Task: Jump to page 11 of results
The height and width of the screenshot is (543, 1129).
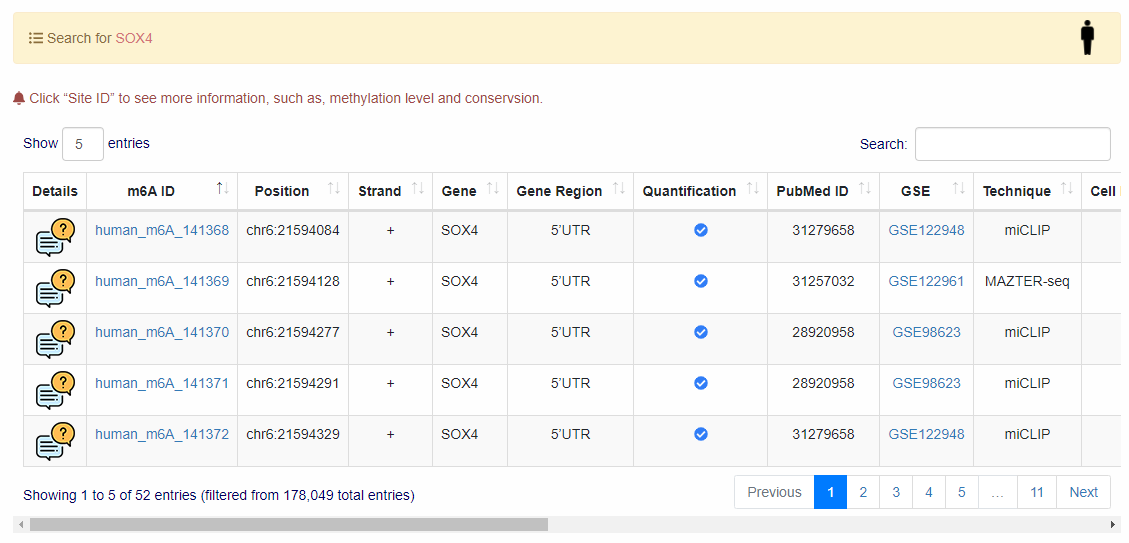Action: pos(1037,492)
